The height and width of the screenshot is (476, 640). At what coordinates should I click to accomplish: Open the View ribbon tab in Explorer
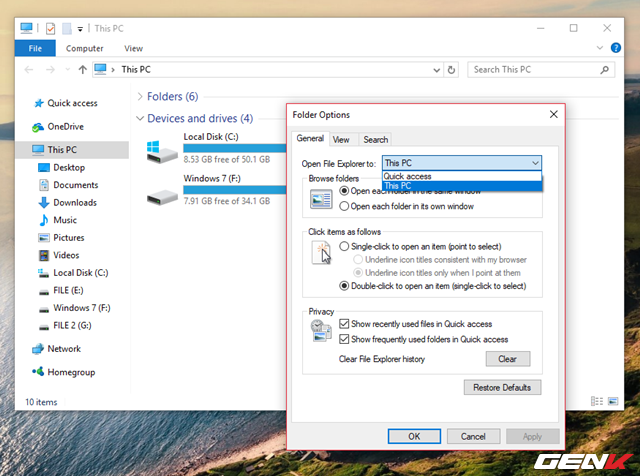[x=133, y=49]
